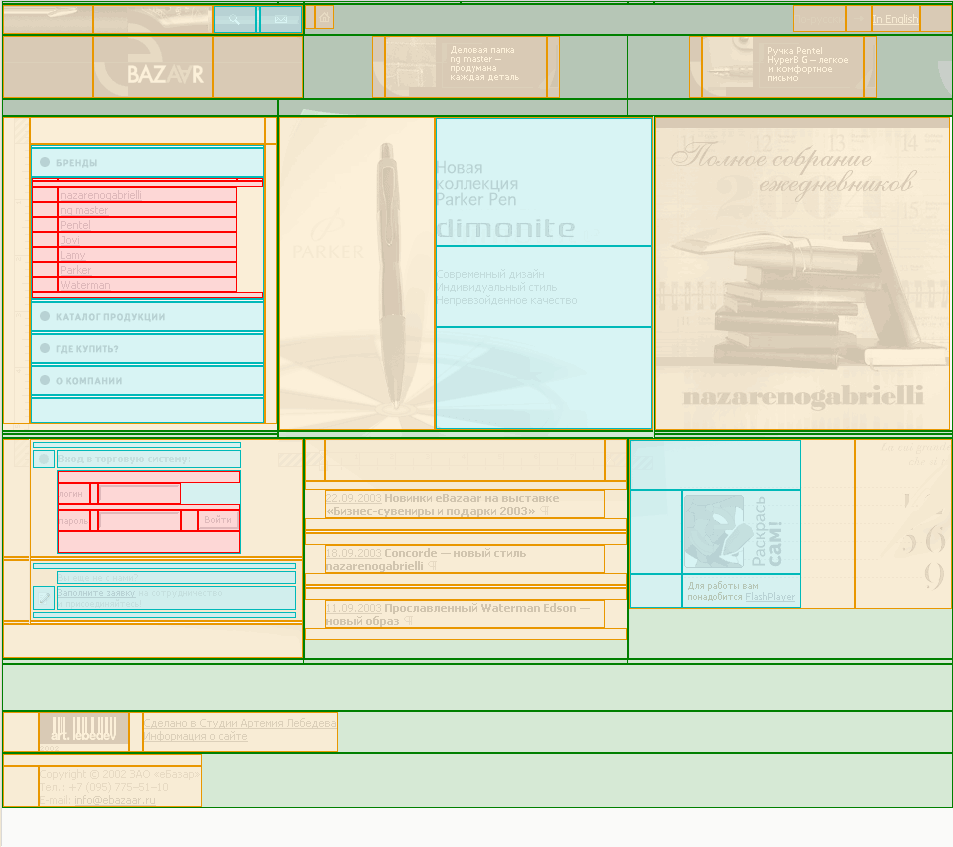Open the Parker pen picture banner
The width and height of the screenshot is (953, 847).
pyautogui.click(x=357, y=273)
